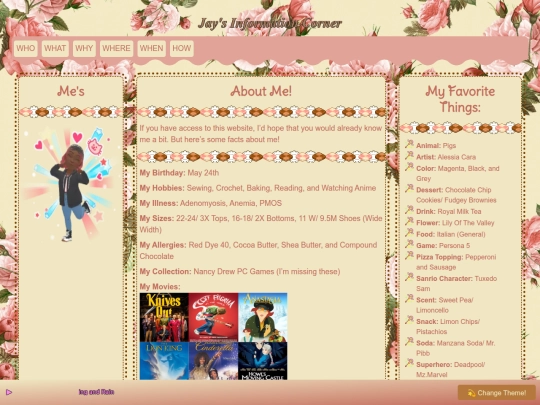This screenshot has height=405, width=540.
Task: Click the bullet icon beside Flower entry
Action: 409,221
